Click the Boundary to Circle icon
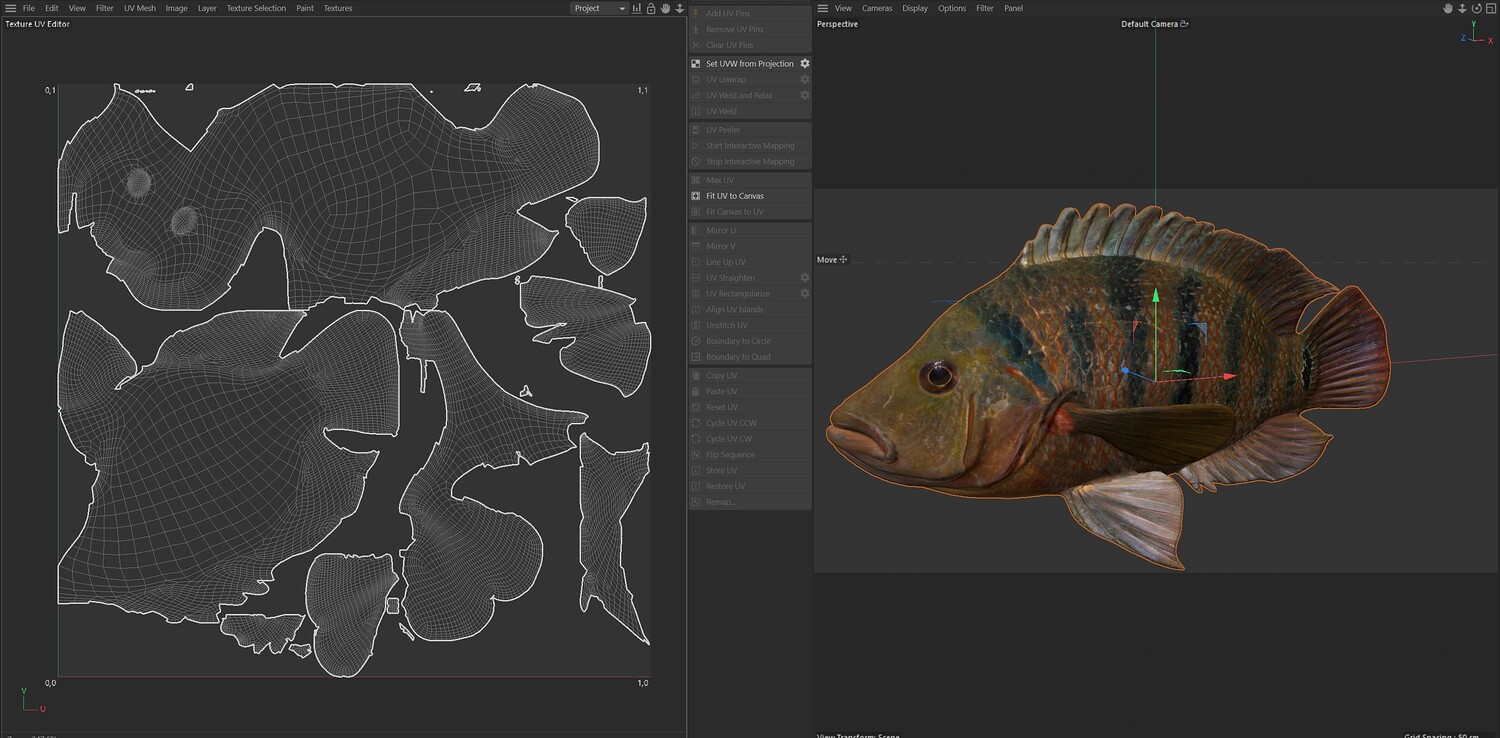 tap(696, 341)
